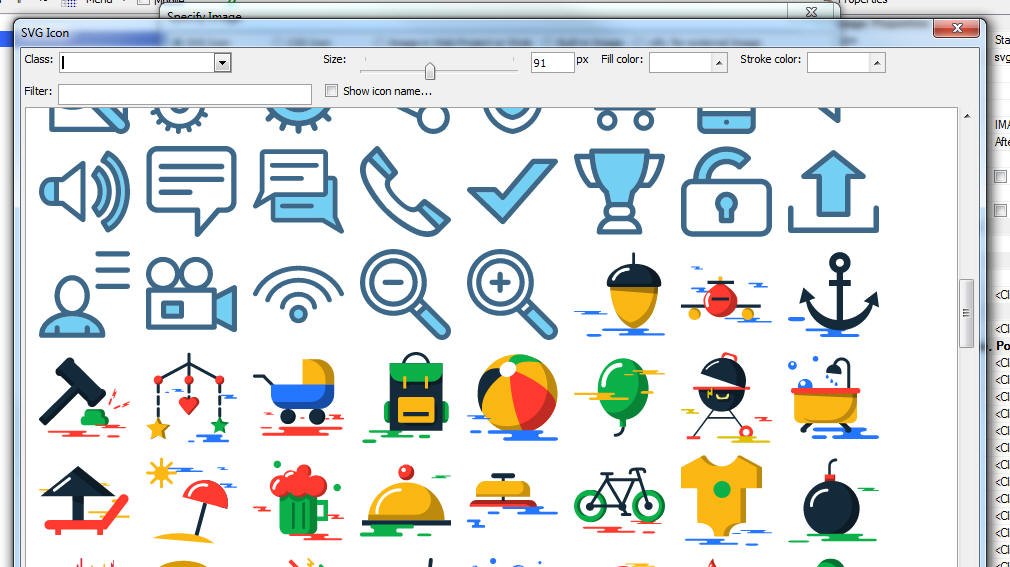The width and height of the screenshot is (1010, 567).
Task: Pick the single speech bubble icon
Action: pyautogui.click(x=191, y=191)
